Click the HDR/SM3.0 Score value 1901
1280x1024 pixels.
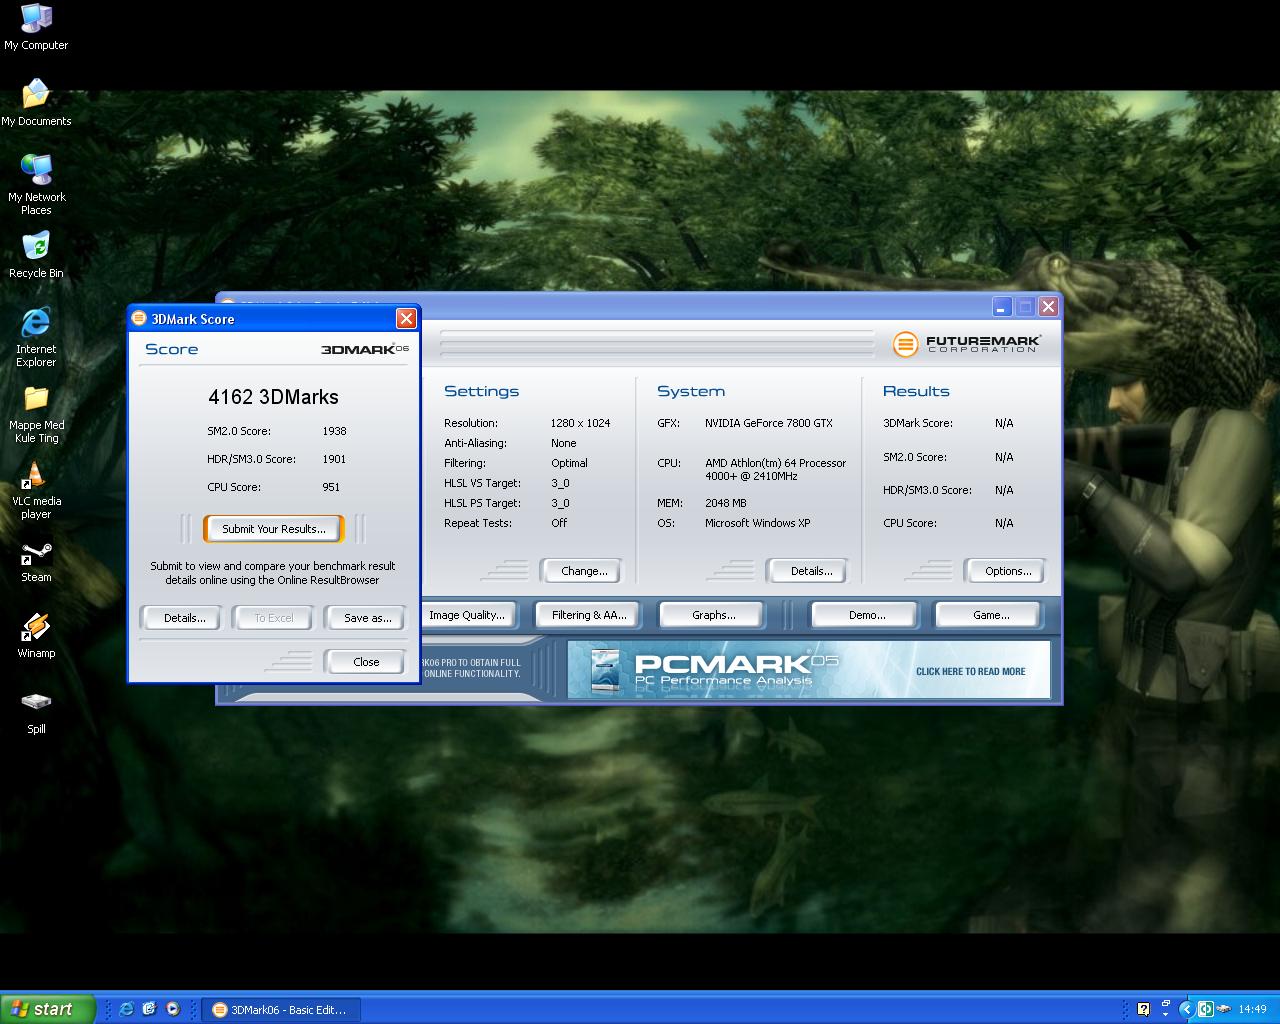tap(334, 459)
